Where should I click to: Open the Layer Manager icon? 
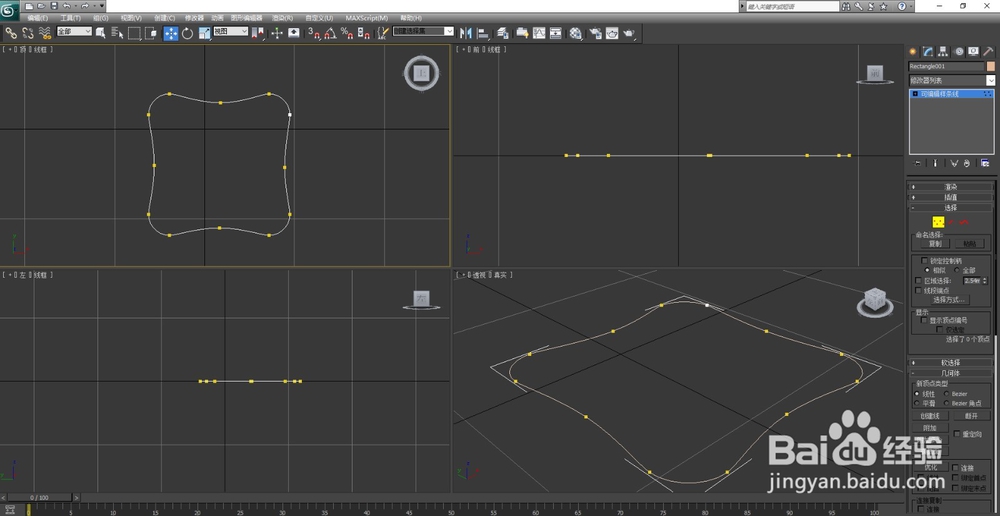(x=503, y=33)
